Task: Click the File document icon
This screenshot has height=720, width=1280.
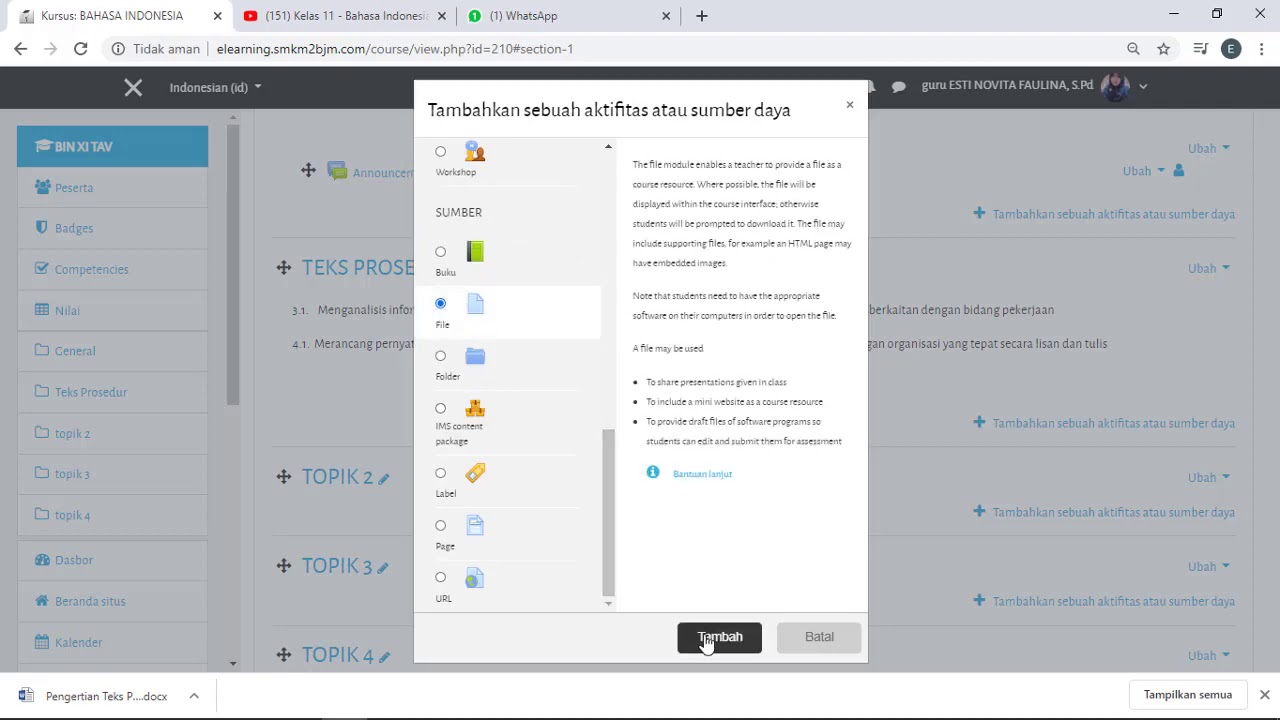Action: click(475, 304)
